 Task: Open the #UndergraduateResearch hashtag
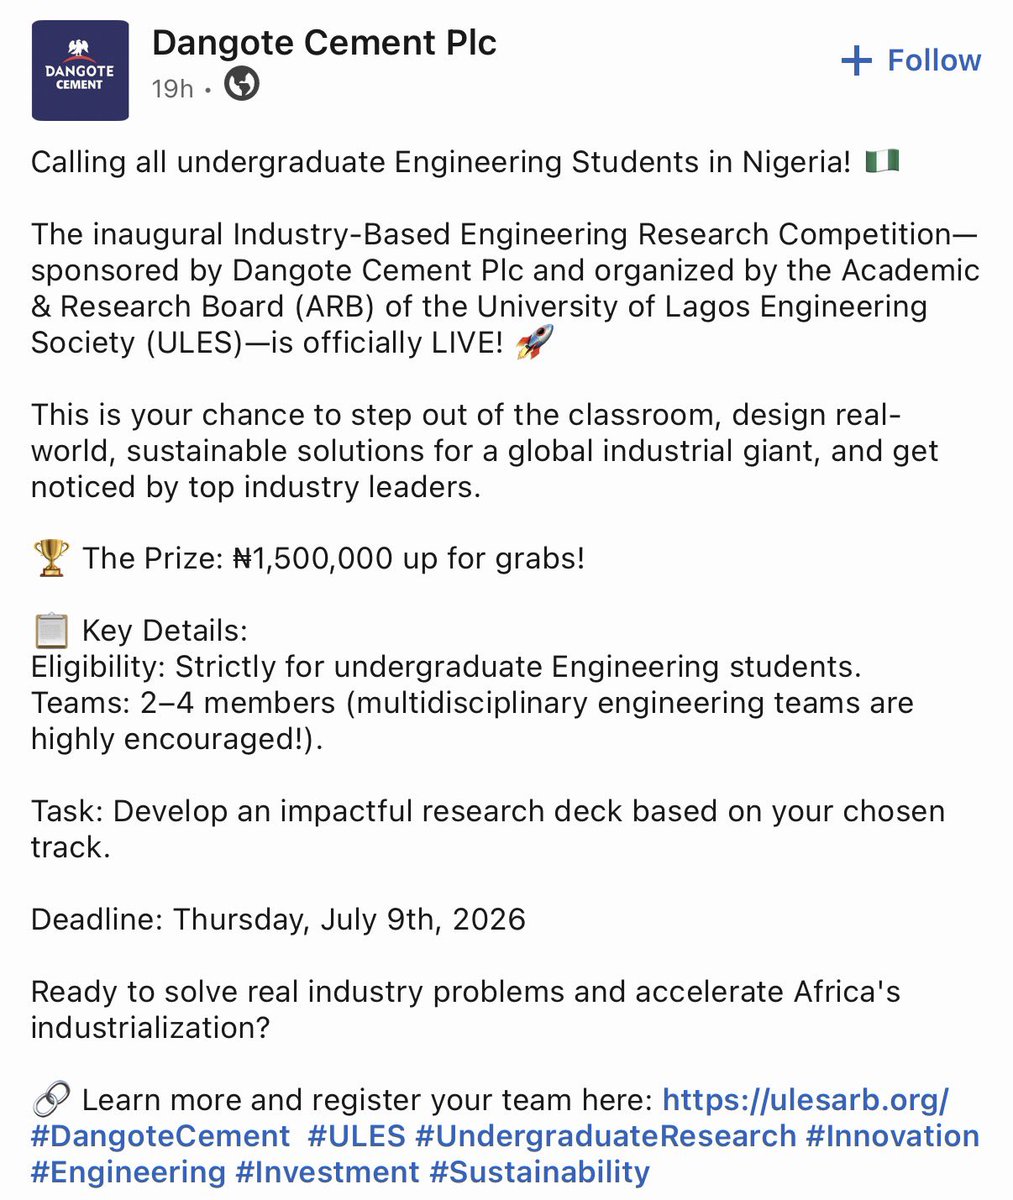606,1136
